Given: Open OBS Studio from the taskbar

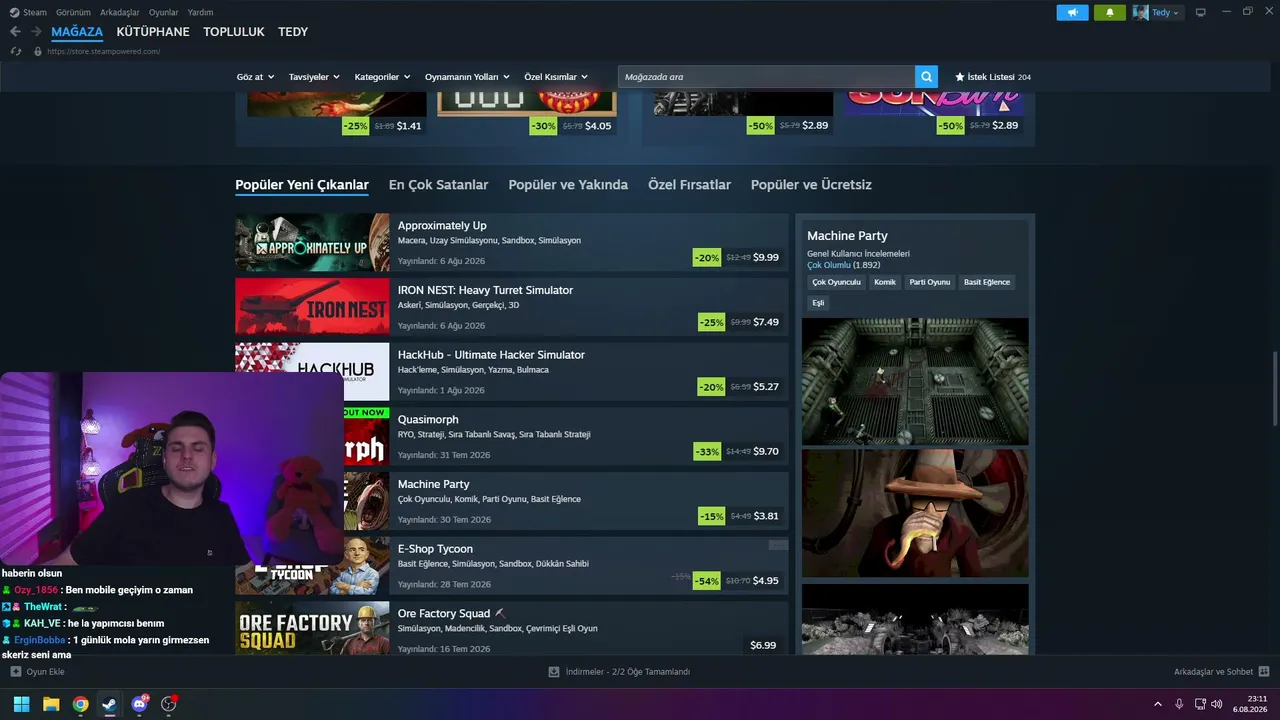Looking at the screenshot, I should (x=168, y=704).
